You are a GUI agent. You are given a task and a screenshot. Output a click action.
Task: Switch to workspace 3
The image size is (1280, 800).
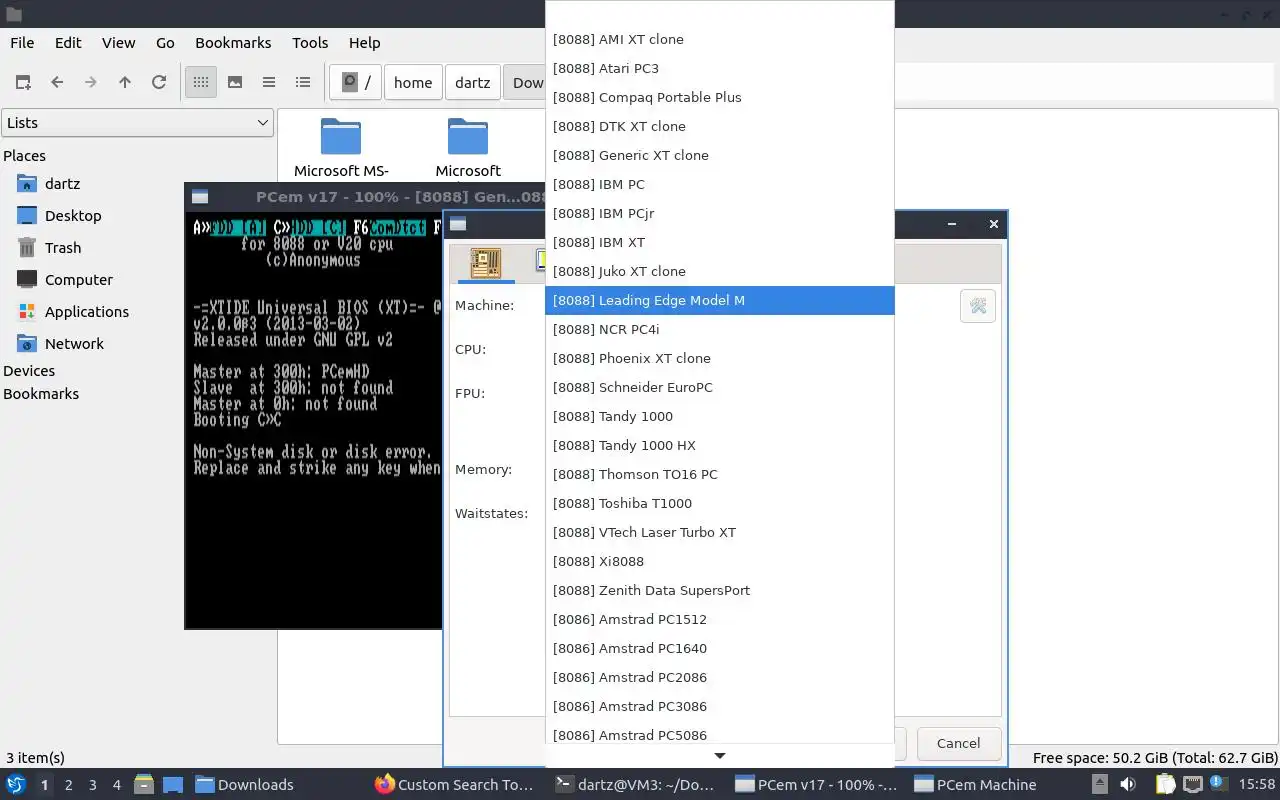[93, 785]
